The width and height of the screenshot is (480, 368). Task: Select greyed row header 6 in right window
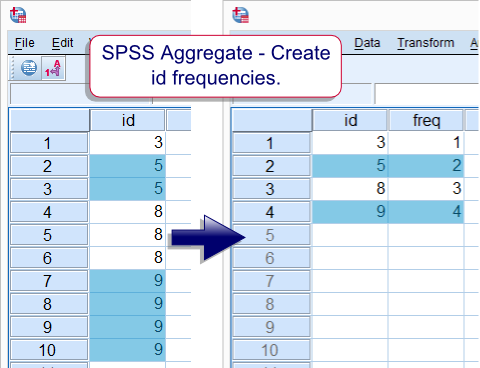[272, 258]
